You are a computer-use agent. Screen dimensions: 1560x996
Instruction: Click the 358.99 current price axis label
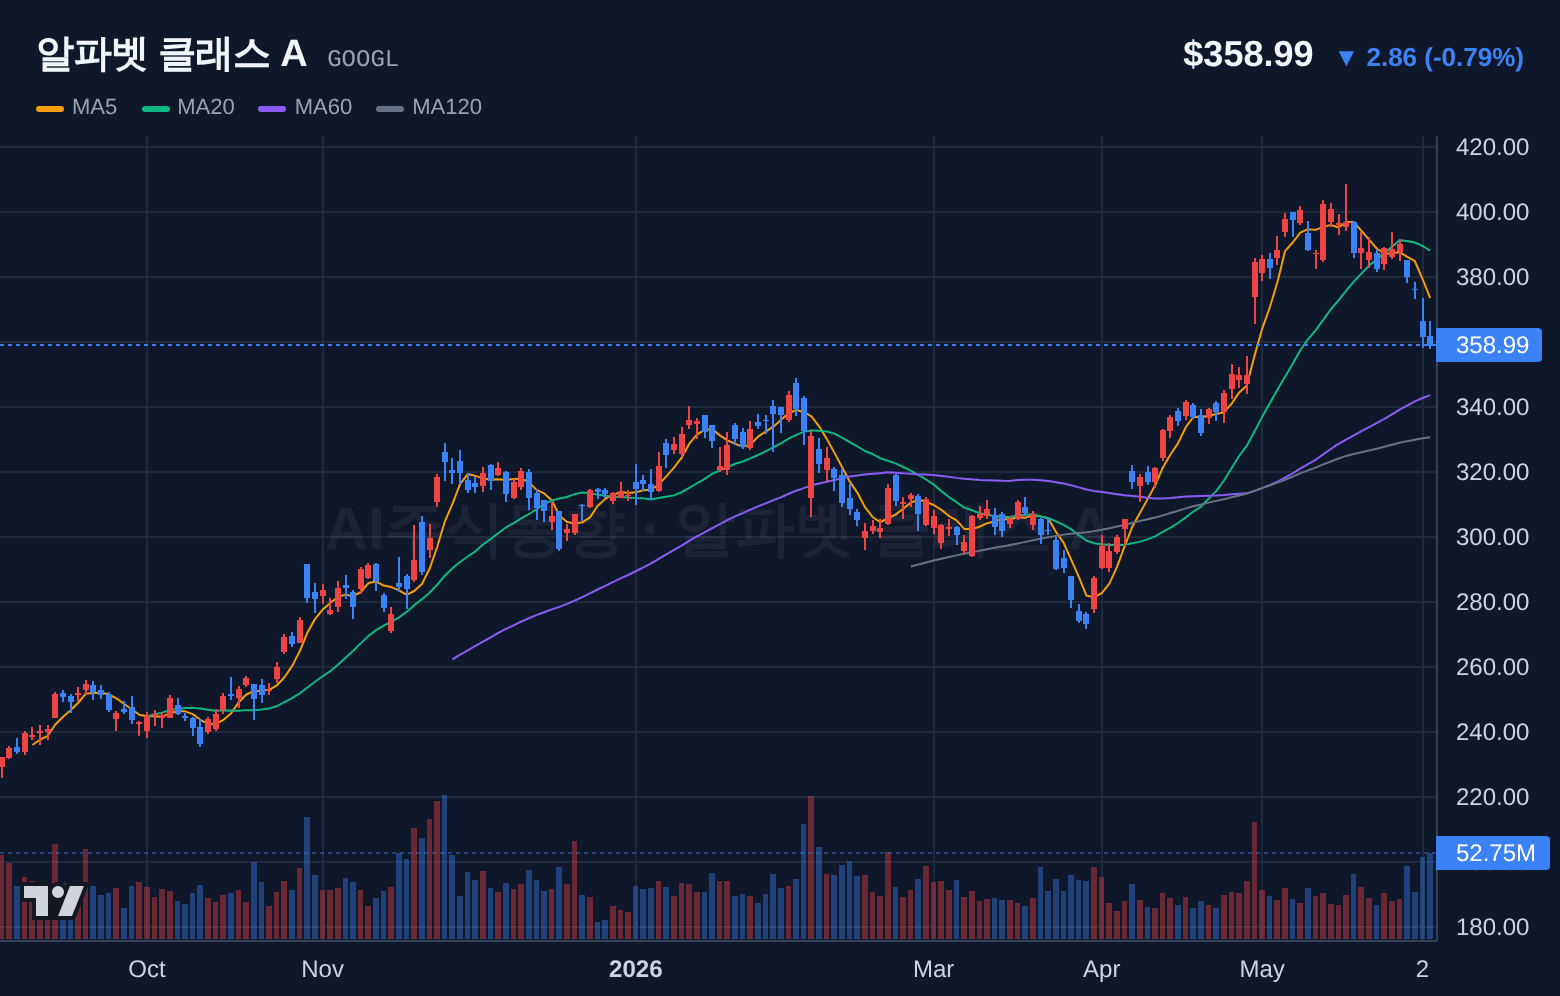1489,345
